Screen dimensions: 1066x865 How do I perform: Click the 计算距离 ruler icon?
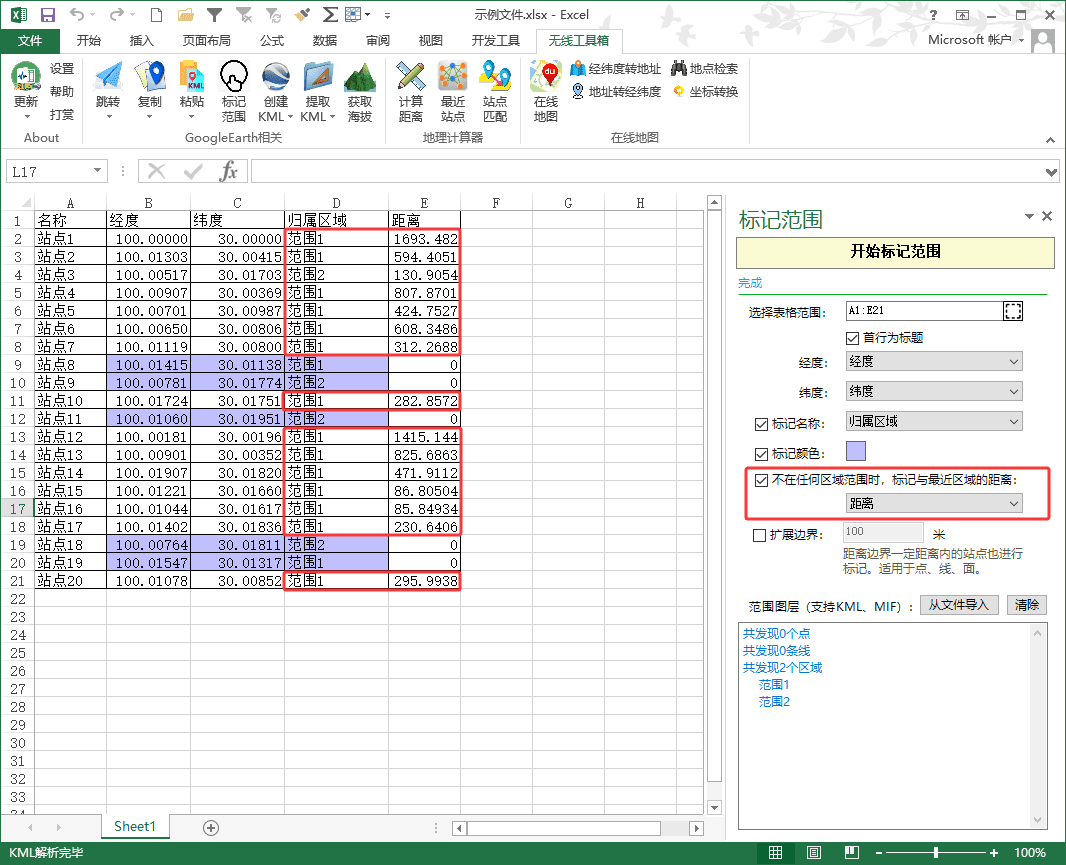tap(411, 76)
